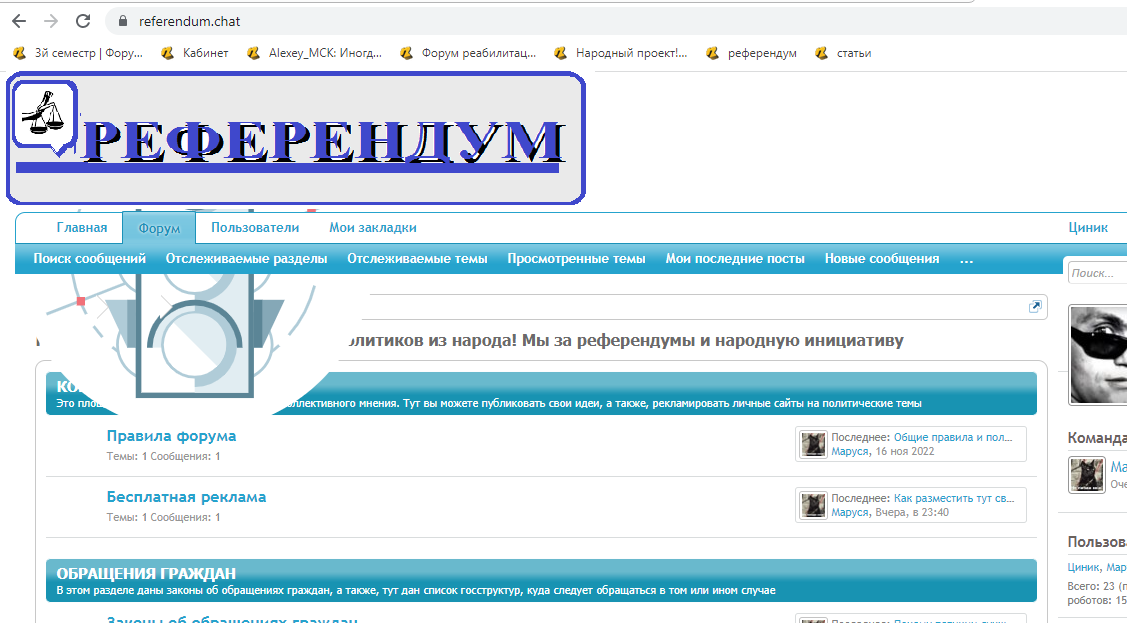Open the "Кабинет" bookmark
1127x623 pixels.
(x=195, y=52)
